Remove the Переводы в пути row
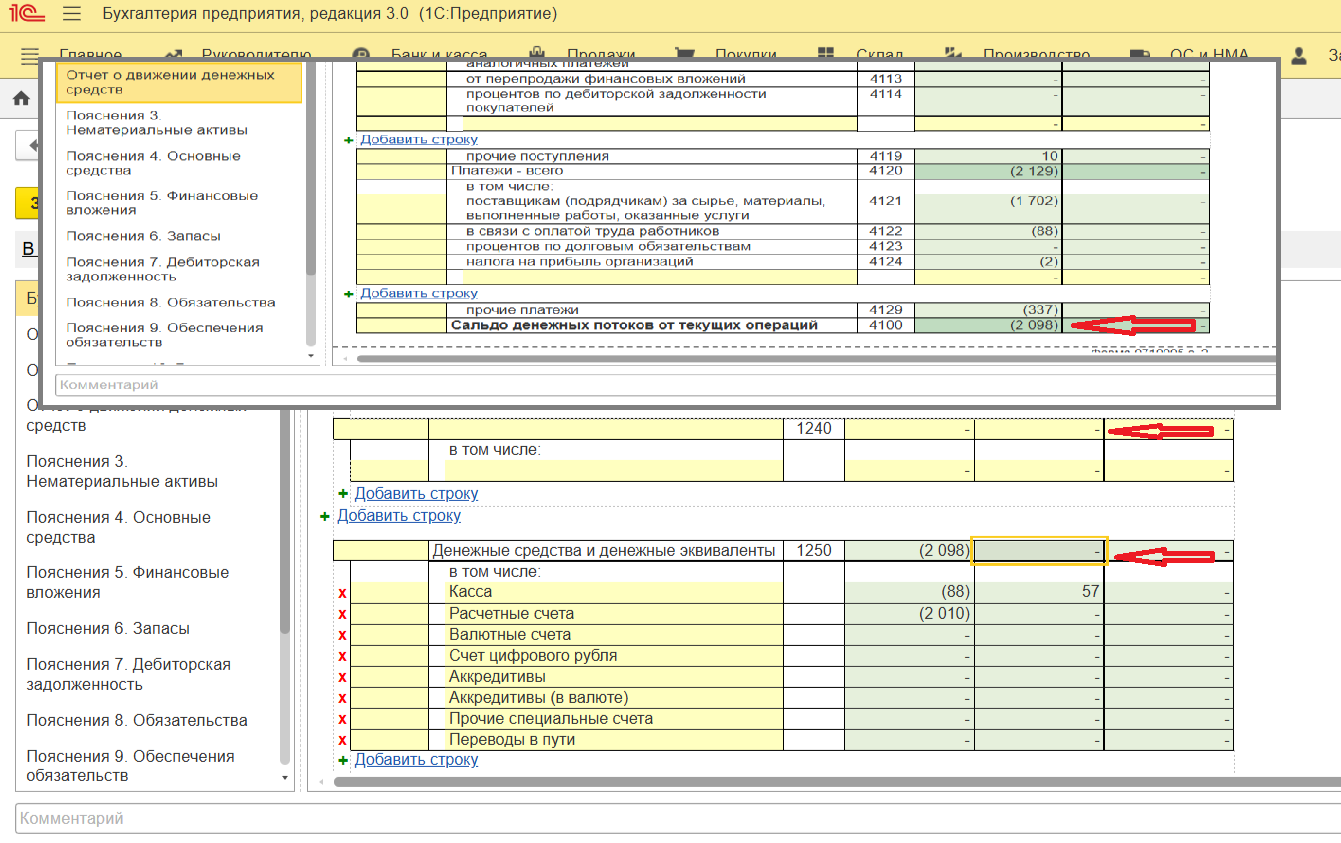1341x843 pixels. [x=342, y=741]
